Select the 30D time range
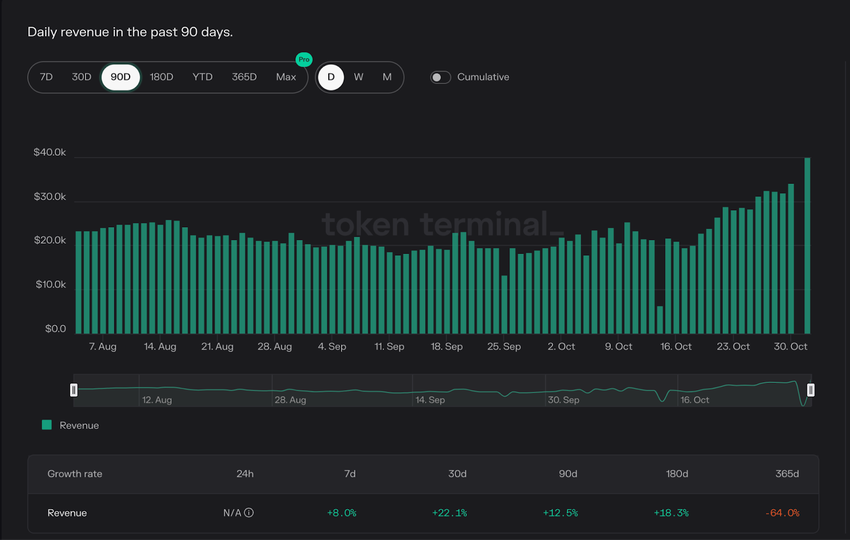The width and height of the screenshot is (850, 540). (x=81, y=77)
